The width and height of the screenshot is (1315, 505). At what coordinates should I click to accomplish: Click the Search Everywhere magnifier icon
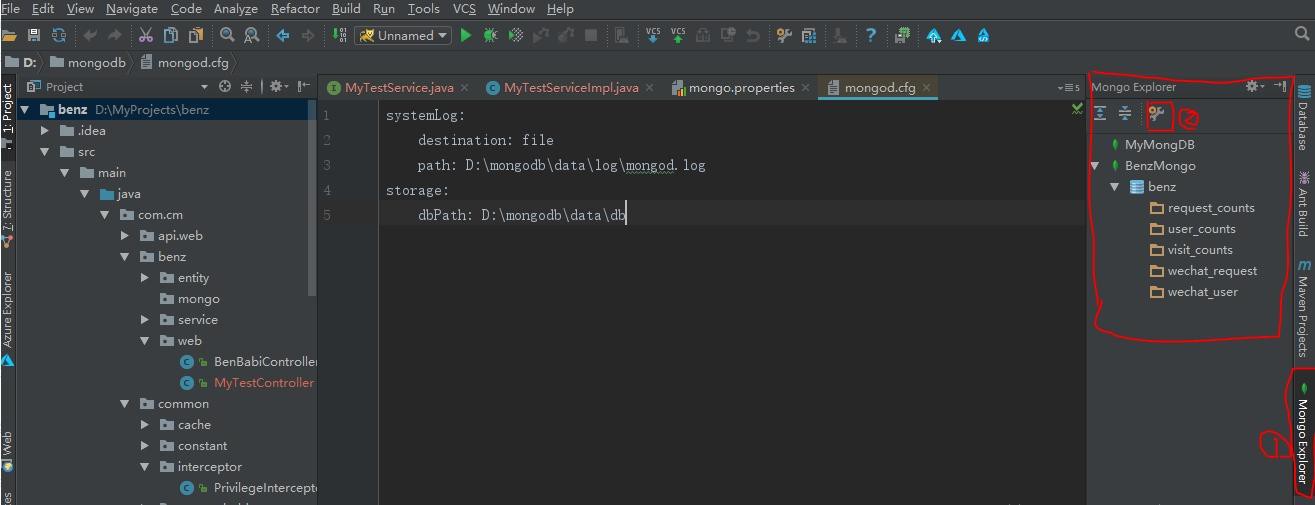point(1301,34)
